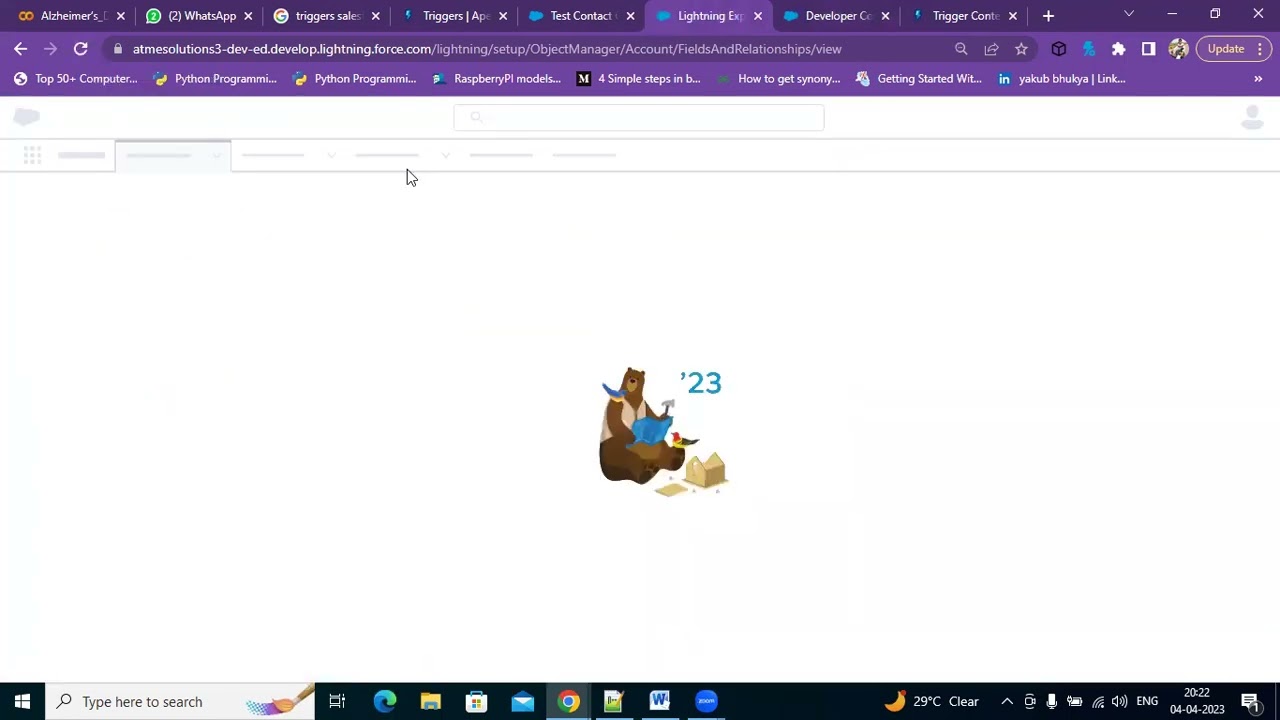Share this page using the share icon
The image size is (1280, 720).
click(x=991, y=49)
